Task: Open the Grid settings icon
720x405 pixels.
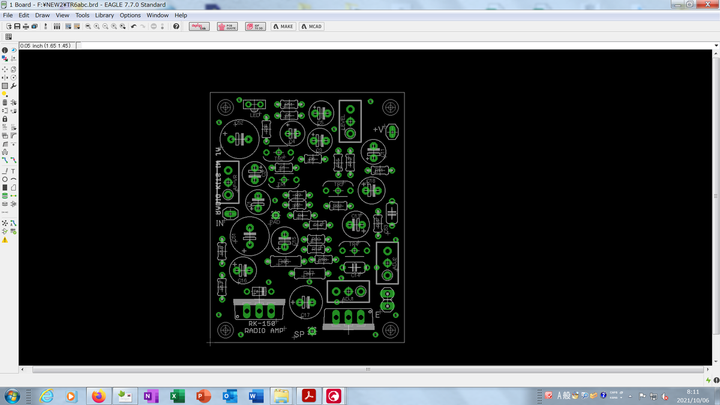Action: [x=8, y=37]
